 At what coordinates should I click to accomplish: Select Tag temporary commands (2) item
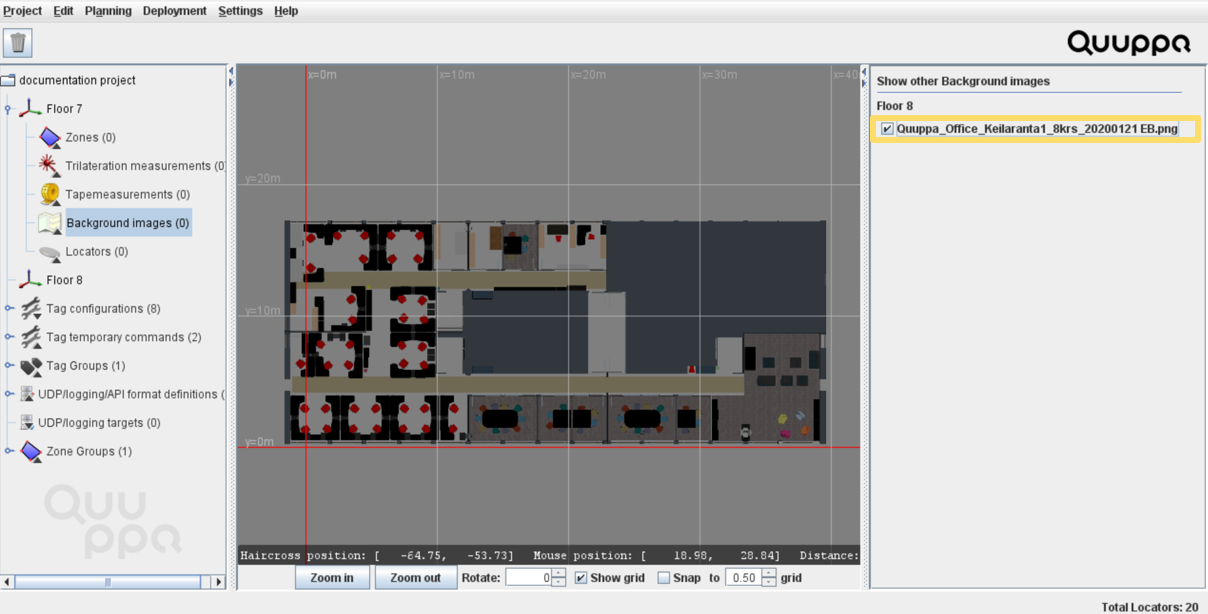click(x=124, y=337)
